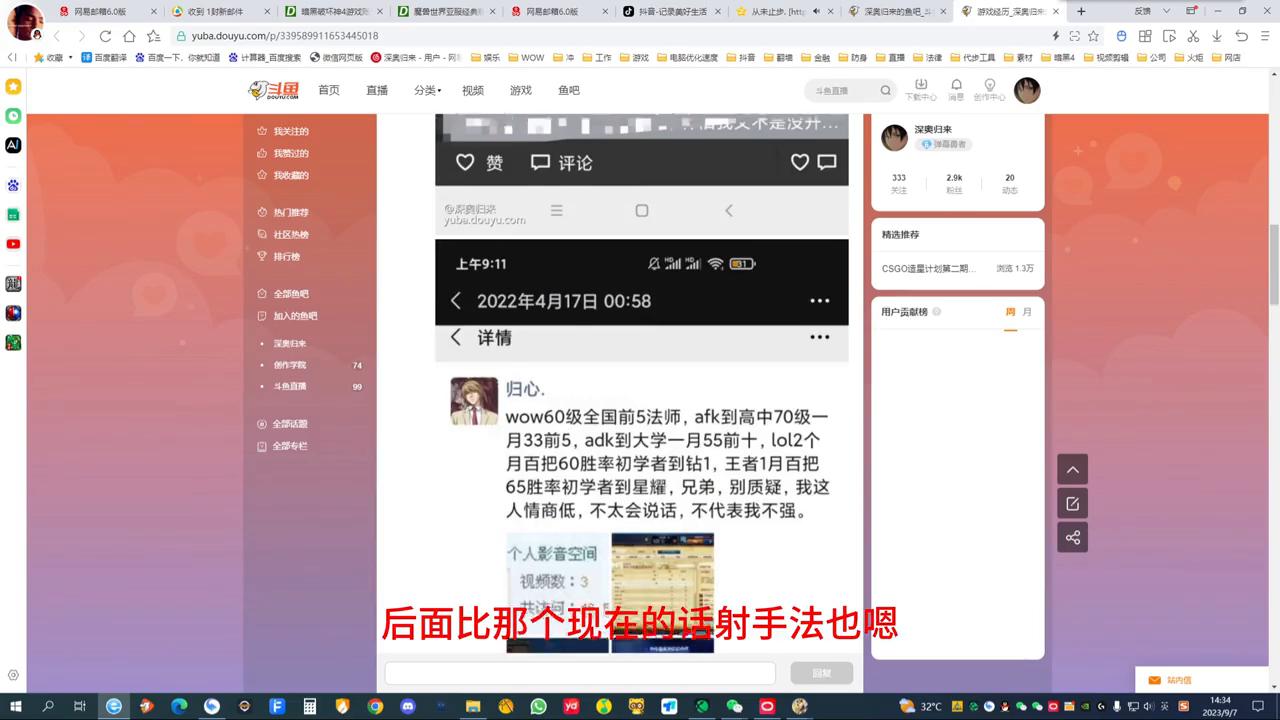Select the 直播 item in the top navigation
Image resolution: width=1280 pixels, height=720 pixels.
pyautogui.click(x=376, y=90)
